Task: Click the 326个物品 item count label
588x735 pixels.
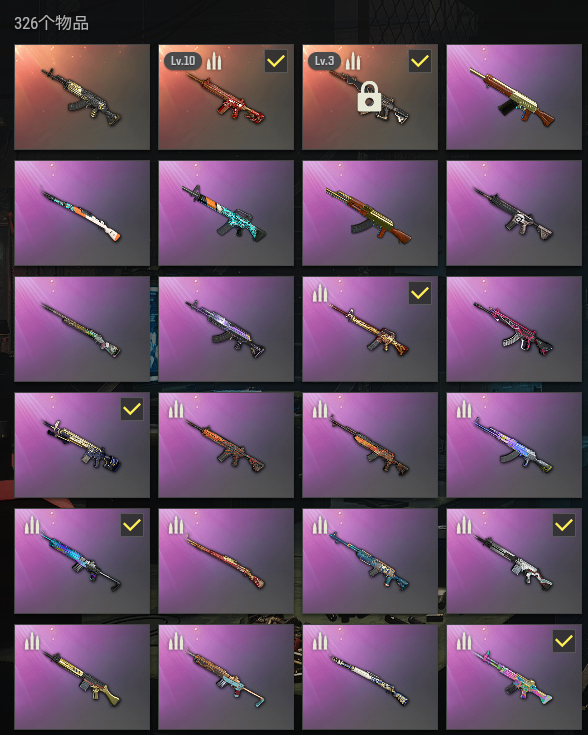Action: pos(51,23)
